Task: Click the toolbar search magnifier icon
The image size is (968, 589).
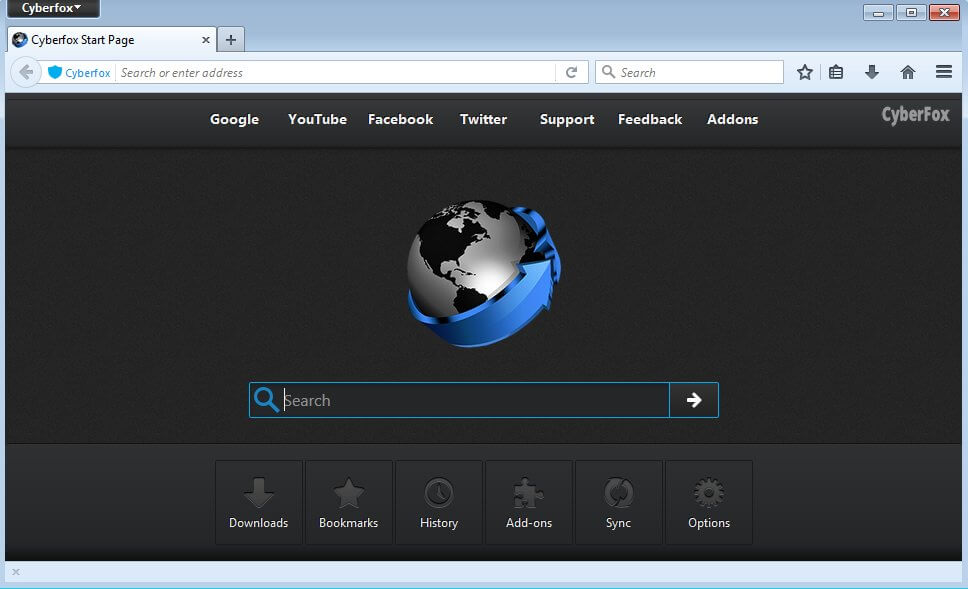Action: pos(608,72)
